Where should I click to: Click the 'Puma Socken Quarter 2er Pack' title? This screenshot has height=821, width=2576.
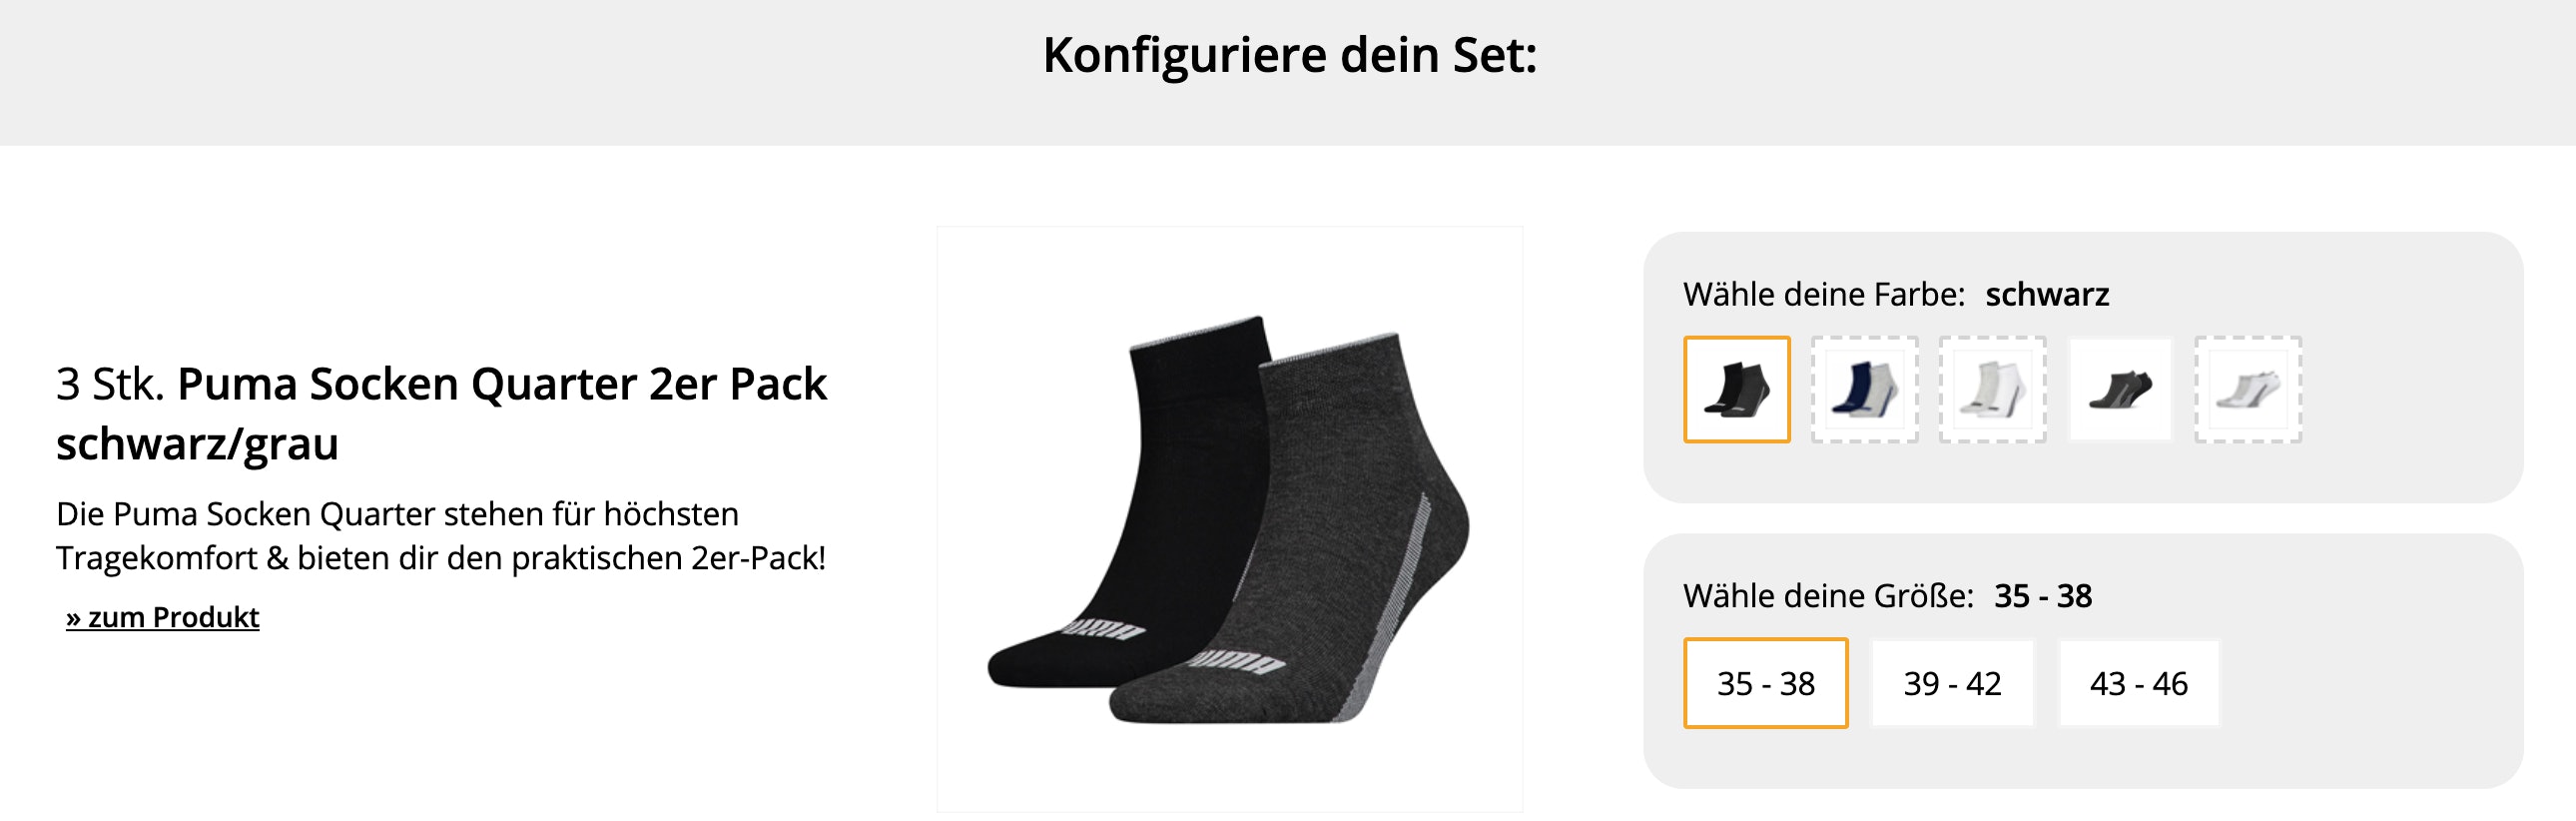(502, 384)
